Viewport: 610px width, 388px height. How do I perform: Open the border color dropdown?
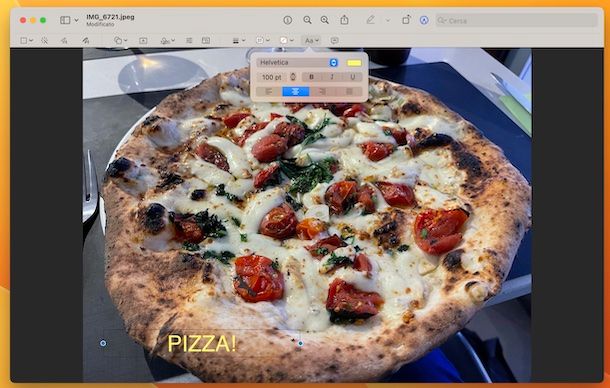pyautogui.click(x=263, y=40)
